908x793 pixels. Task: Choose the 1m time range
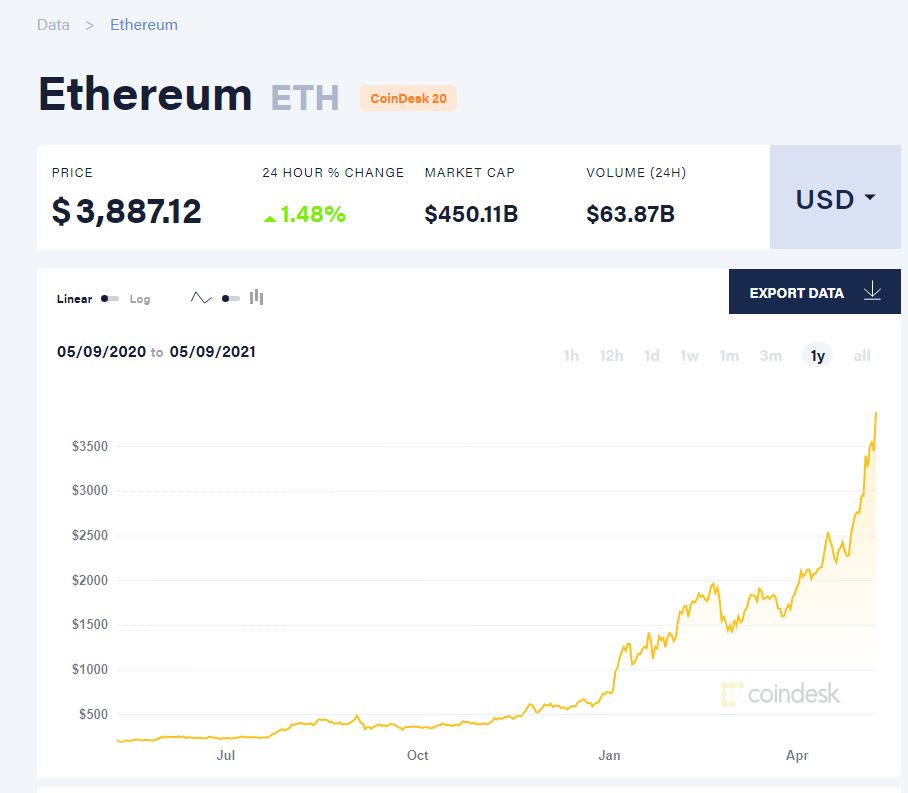pos(730,356)
